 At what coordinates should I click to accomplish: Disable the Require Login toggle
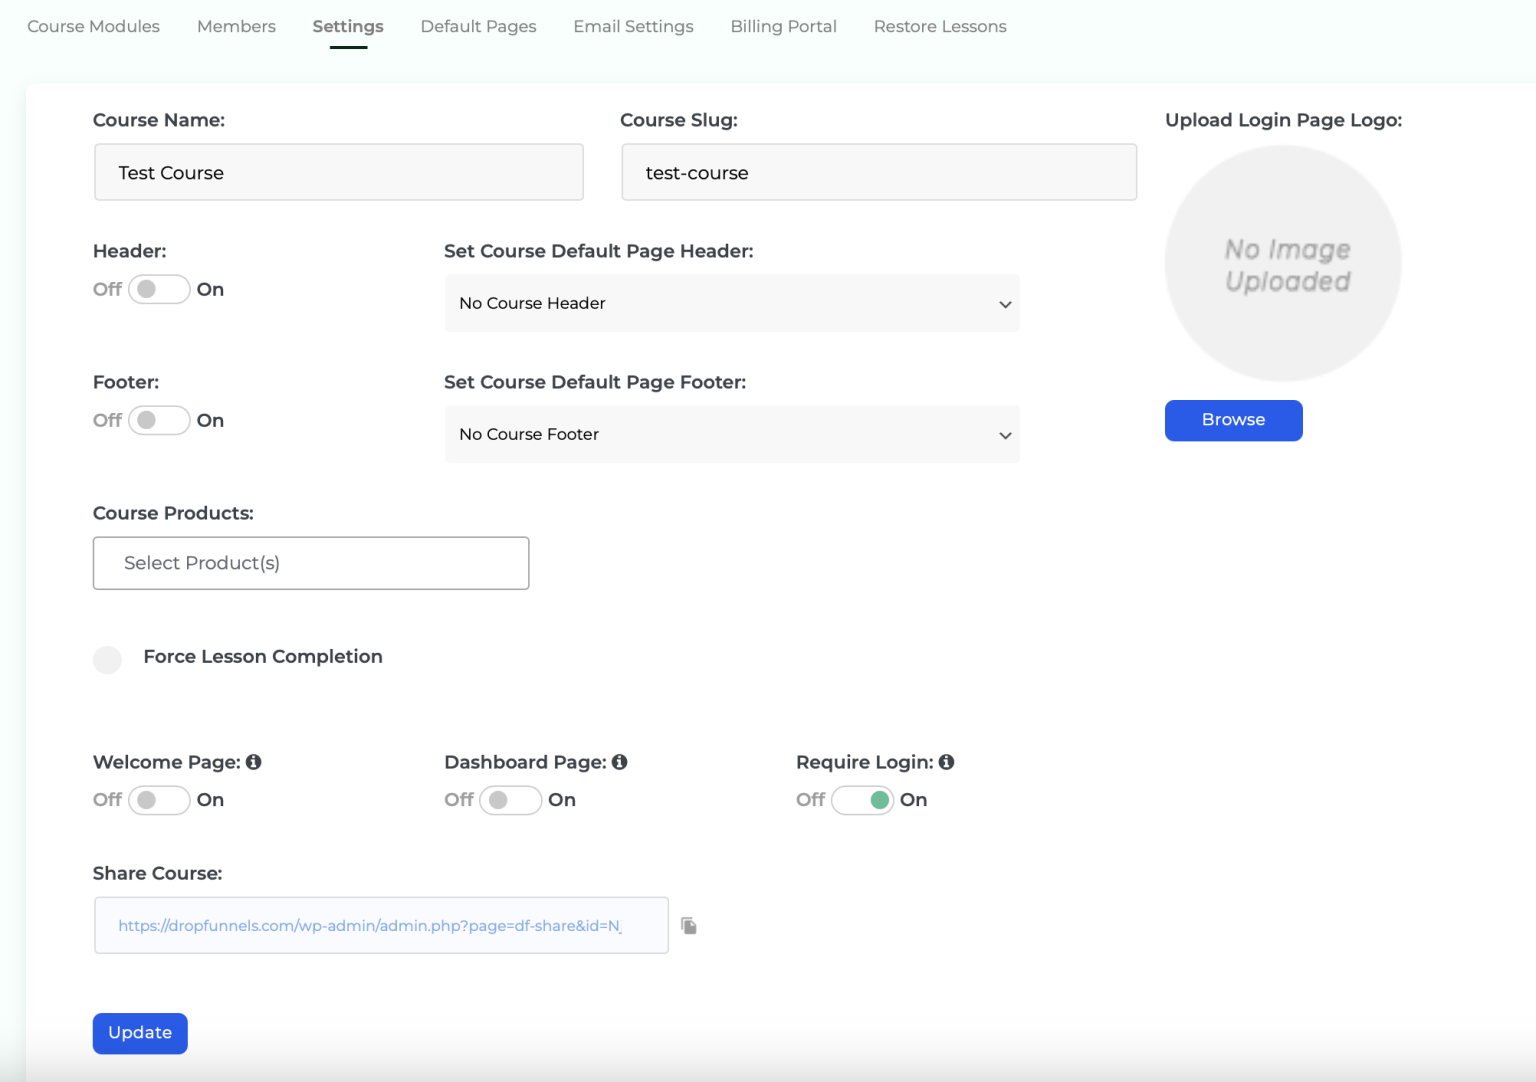click(x=862, y=800)
